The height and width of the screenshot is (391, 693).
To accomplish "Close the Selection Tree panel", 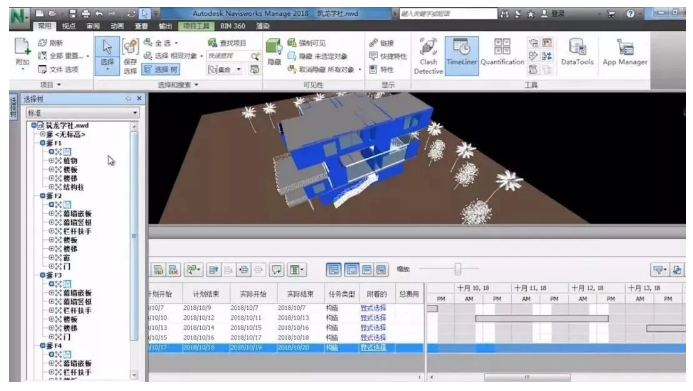I will click(139, 99).
